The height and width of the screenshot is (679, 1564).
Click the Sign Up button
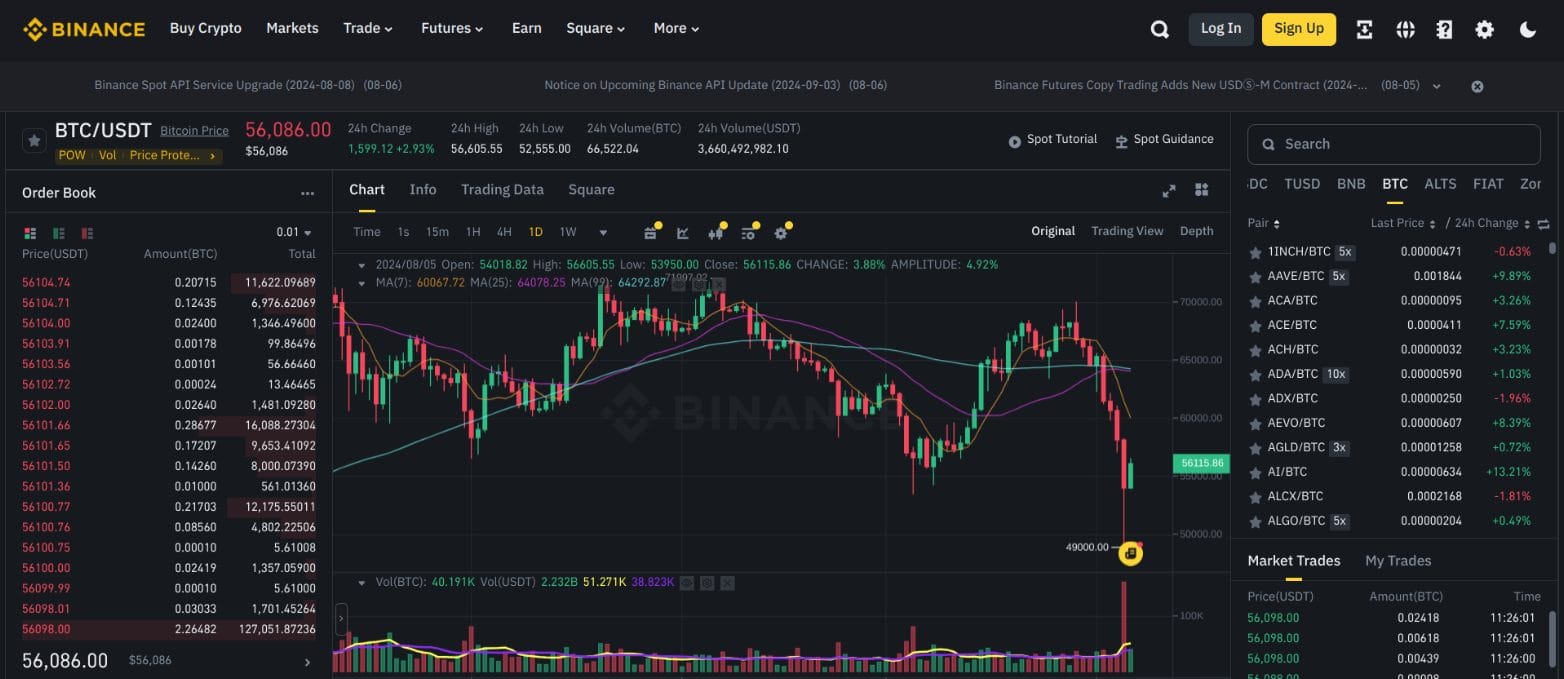tap(1299, 29)
